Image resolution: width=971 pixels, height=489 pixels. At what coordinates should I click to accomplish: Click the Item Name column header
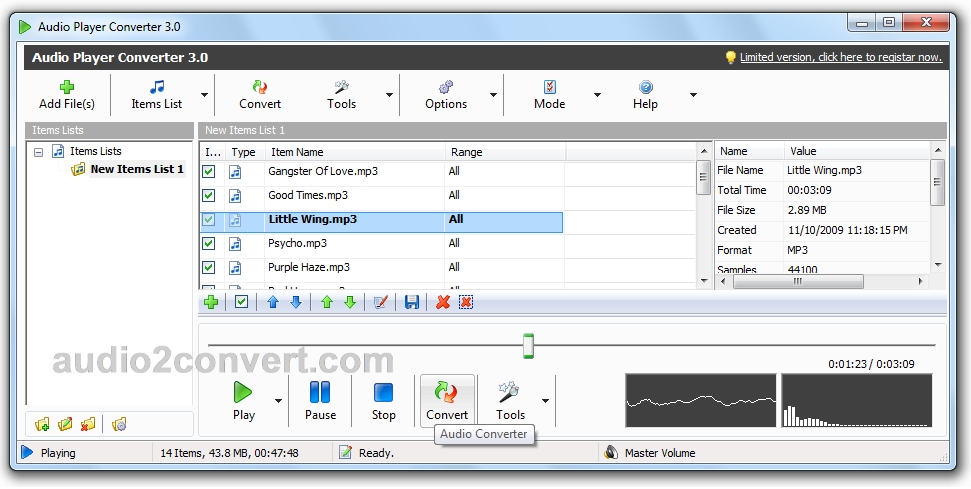click(355, 152)
